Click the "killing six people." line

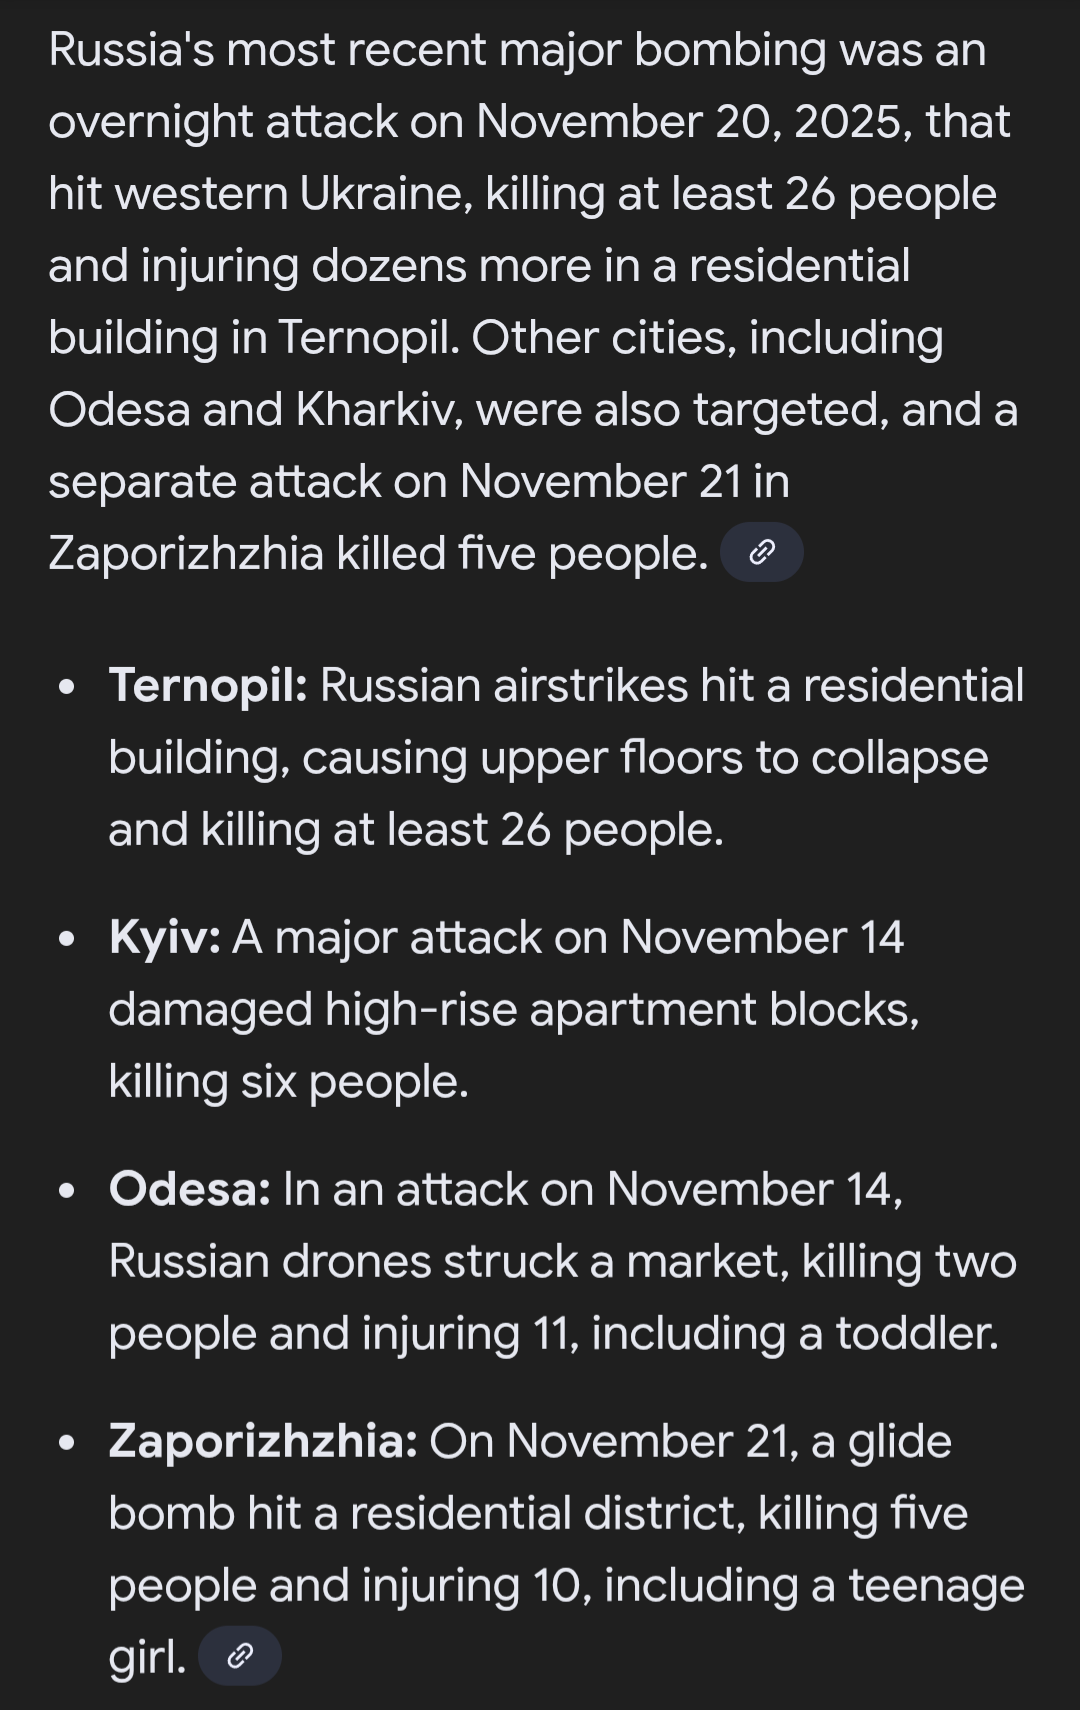(x=288, y=1082)
